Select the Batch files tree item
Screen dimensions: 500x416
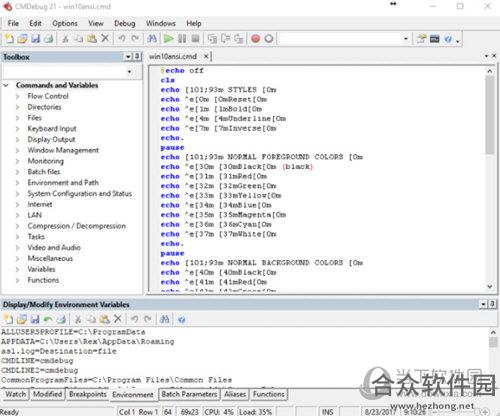pyautogui.click(x=44, y=172)
